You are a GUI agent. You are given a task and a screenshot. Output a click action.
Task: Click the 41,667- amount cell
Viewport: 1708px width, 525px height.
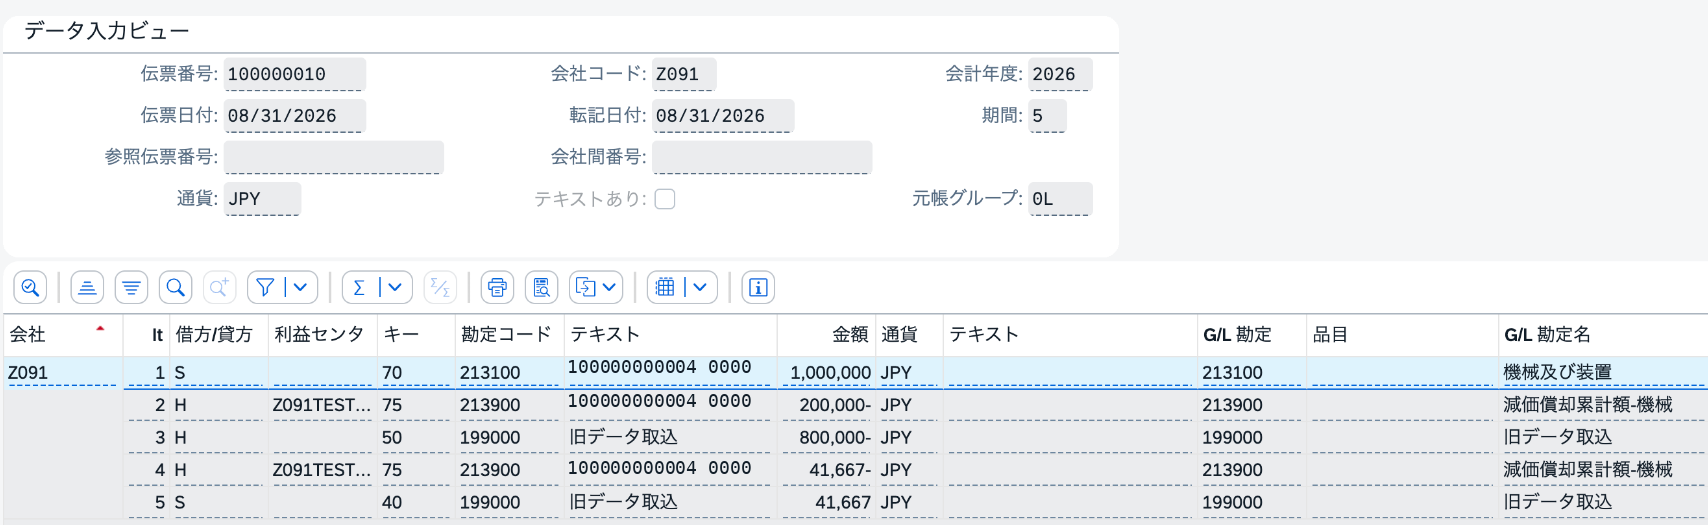pyautogui.click(x=826, y=470)
